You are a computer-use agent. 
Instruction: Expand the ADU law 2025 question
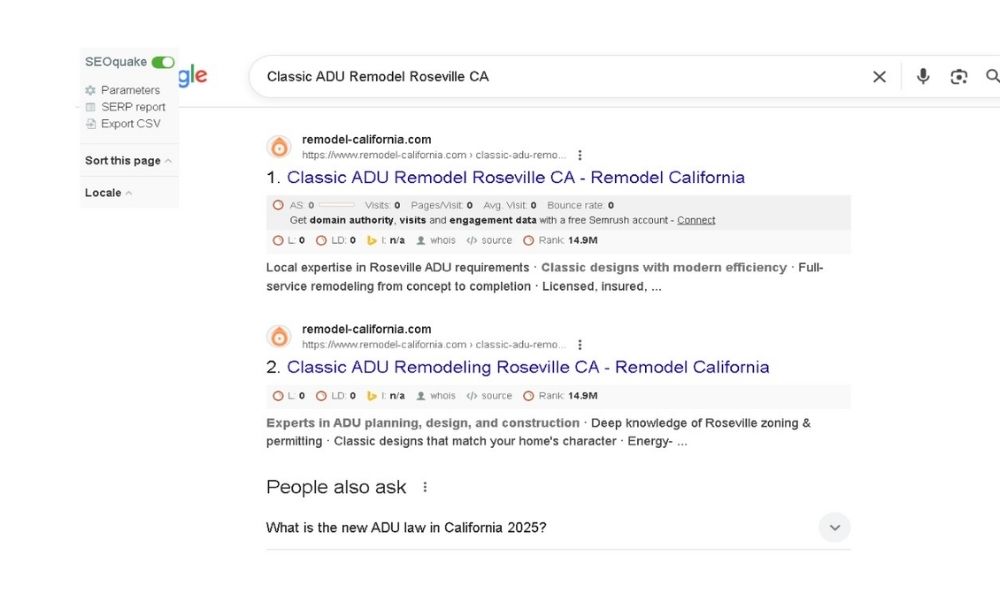point(834,528)
